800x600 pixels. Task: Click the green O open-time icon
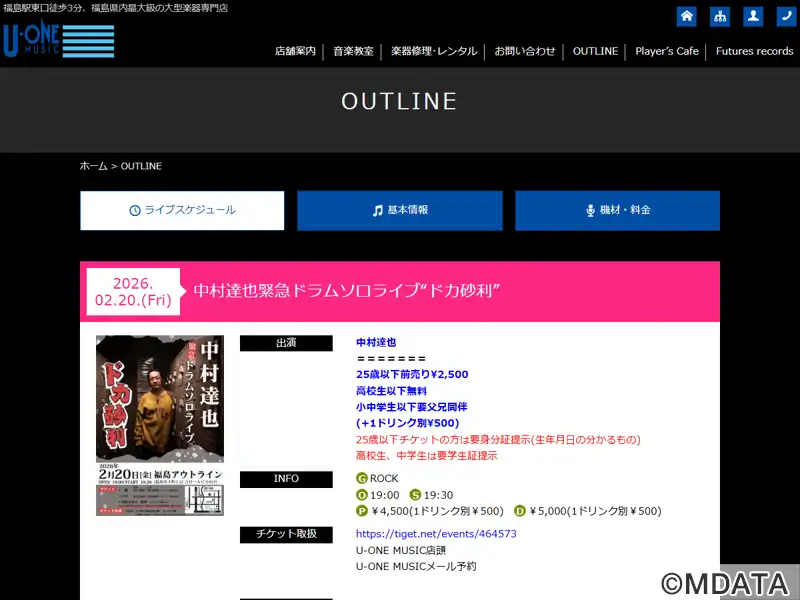tap(362, 495)
